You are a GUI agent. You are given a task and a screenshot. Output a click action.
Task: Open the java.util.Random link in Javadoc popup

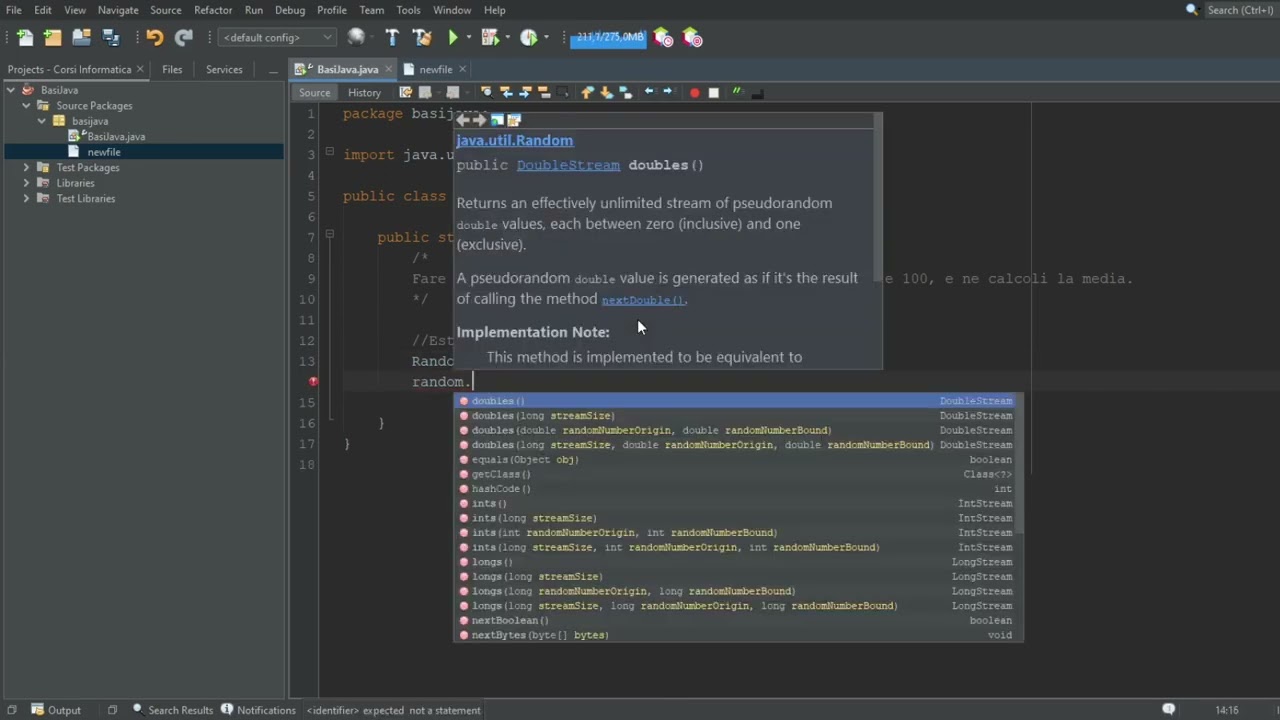(x=515, y=141)
